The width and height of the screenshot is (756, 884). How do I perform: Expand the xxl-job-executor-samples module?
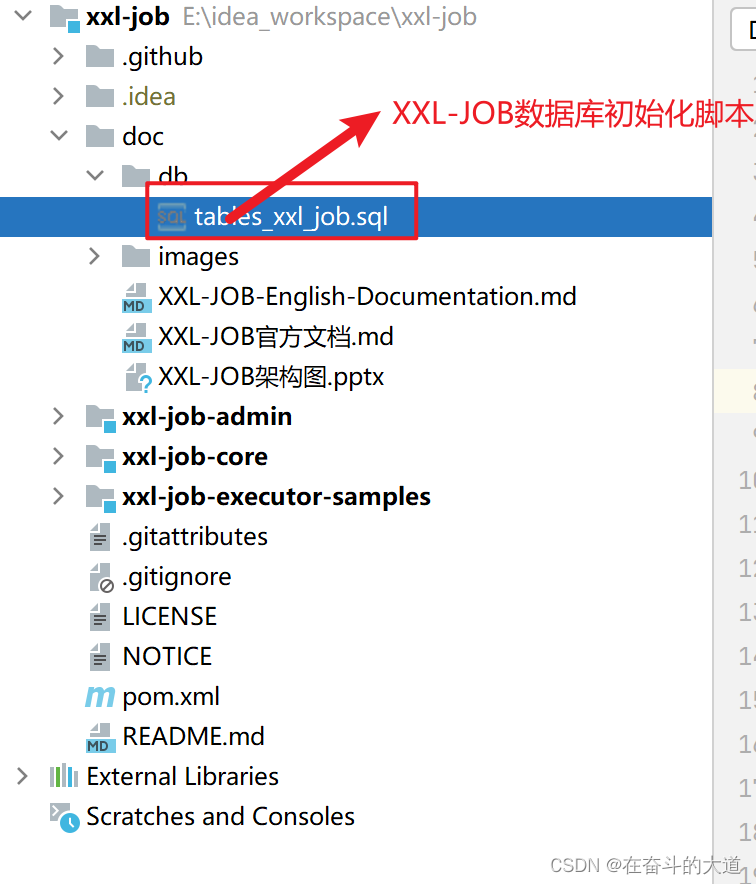pos(58,497)
